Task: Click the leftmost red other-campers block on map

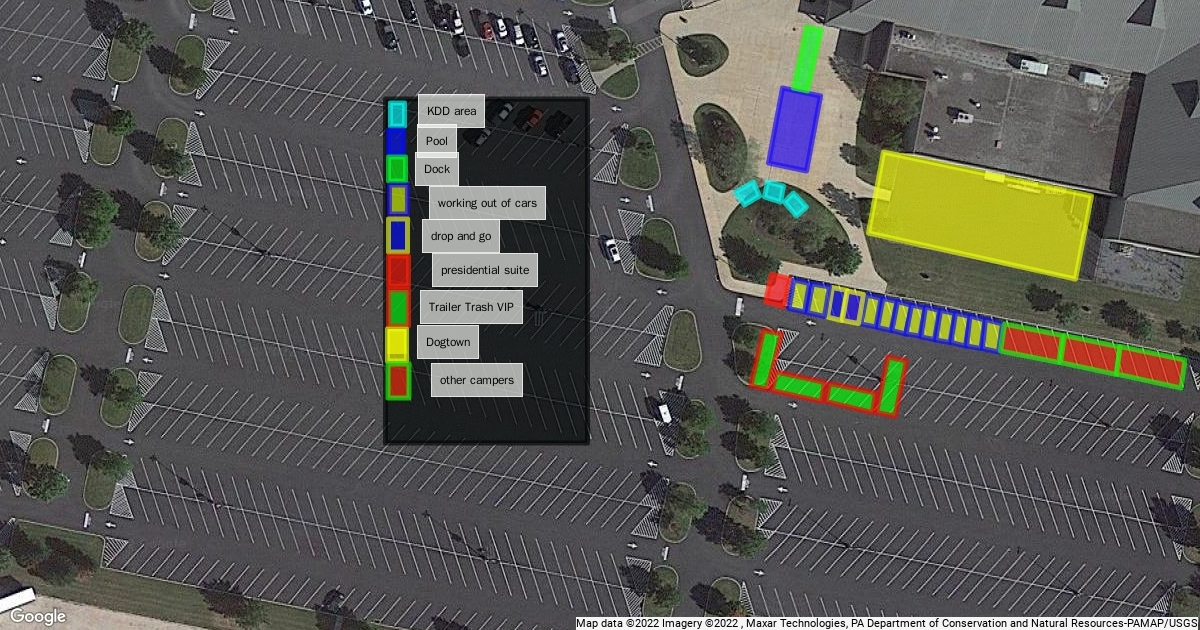Action: (1030, 343)
